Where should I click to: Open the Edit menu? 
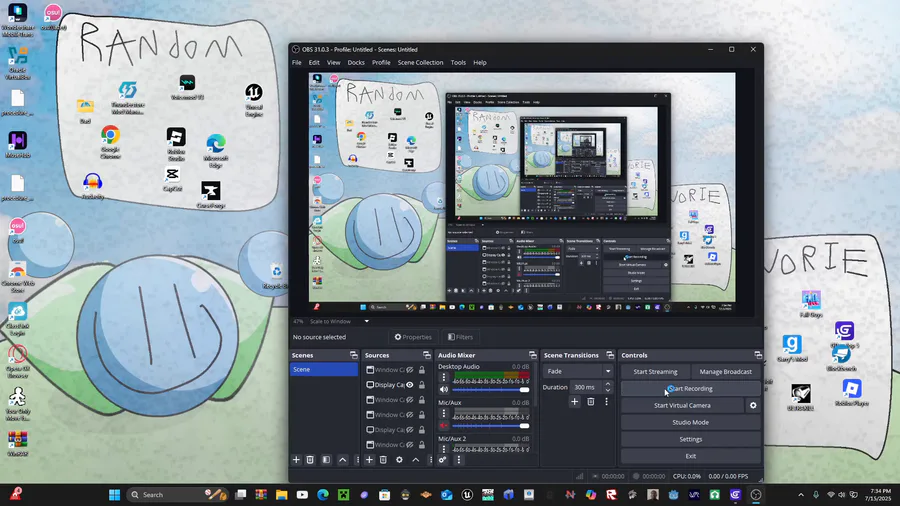[314, 63]
